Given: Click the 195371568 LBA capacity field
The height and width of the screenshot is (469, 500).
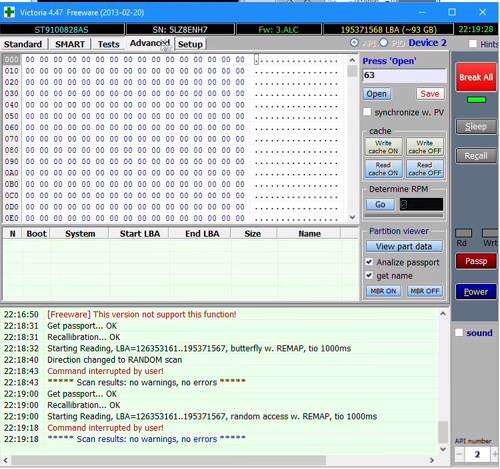Looking at the screenshot, I should [388, 30].
